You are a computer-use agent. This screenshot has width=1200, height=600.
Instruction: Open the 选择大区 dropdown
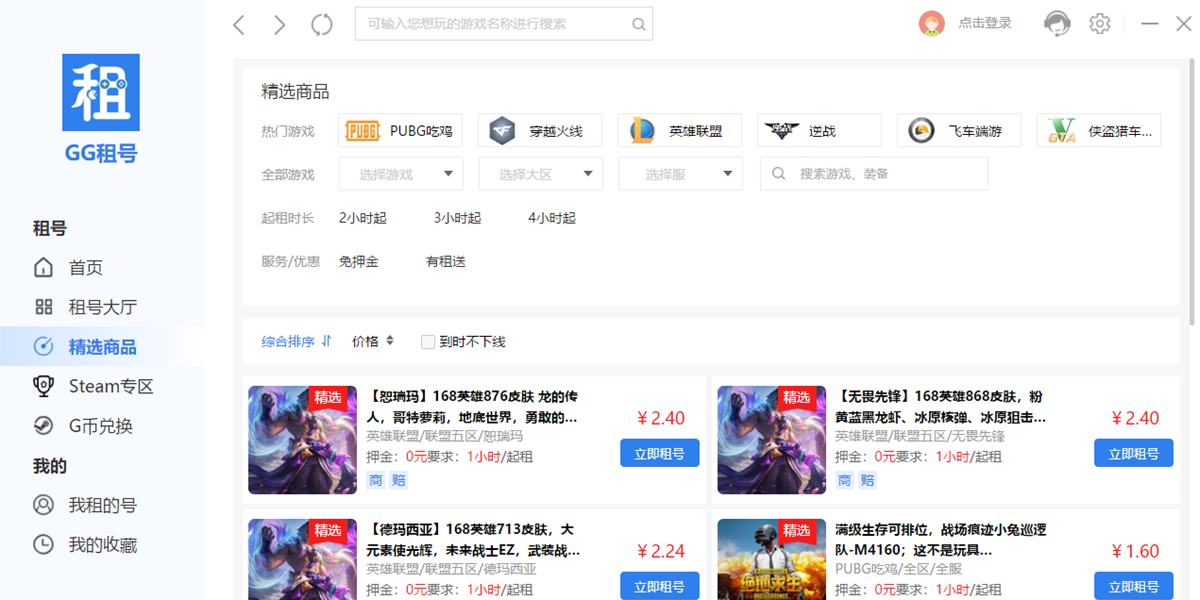(x=540, y=174)
